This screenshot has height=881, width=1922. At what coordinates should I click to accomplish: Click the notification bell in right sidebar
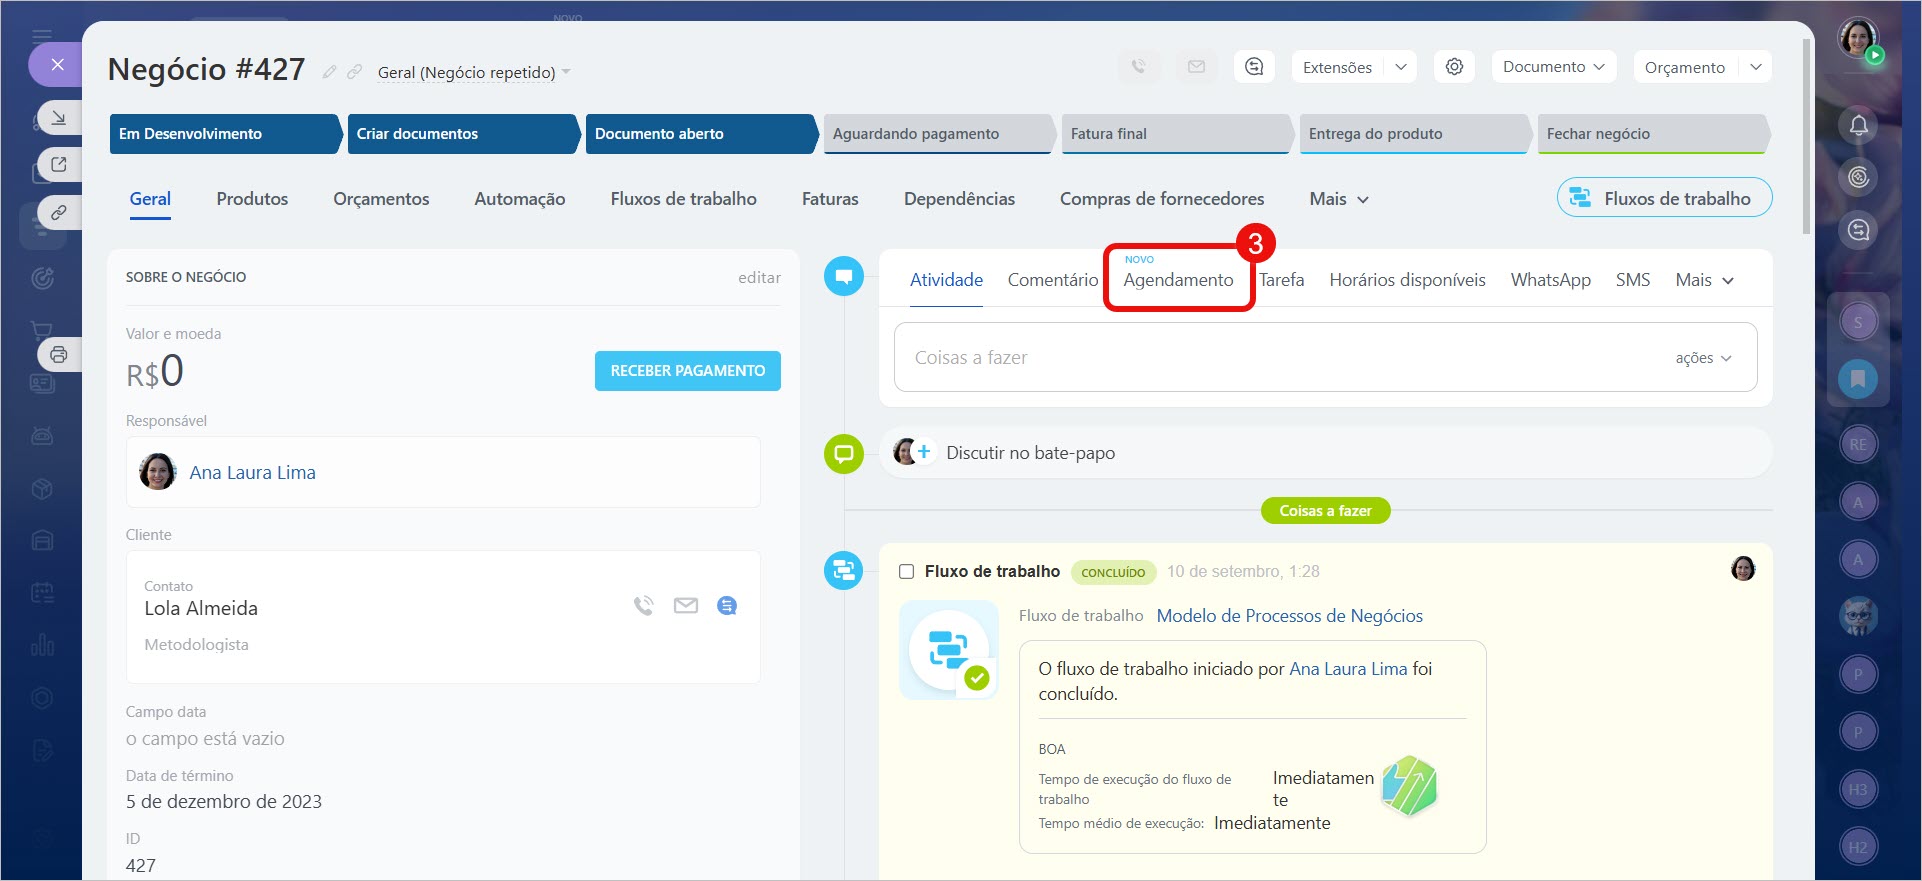point(1858,125)
